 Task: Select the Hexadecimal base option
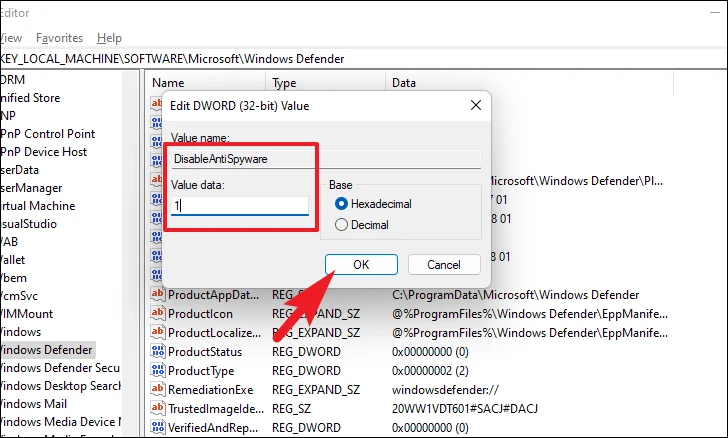(373, 203)
